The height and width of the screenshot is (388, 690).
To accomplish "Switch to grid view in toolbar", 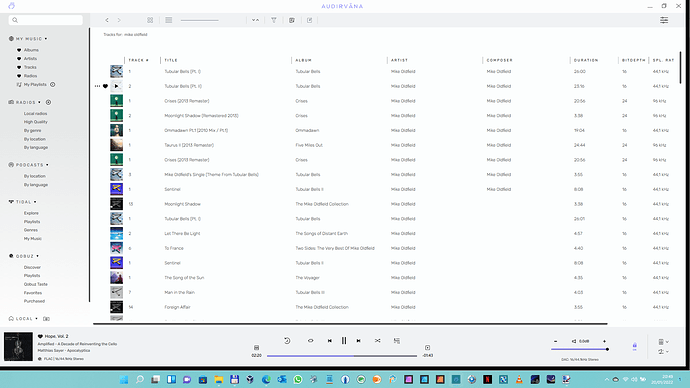I will tap(150, 20).
